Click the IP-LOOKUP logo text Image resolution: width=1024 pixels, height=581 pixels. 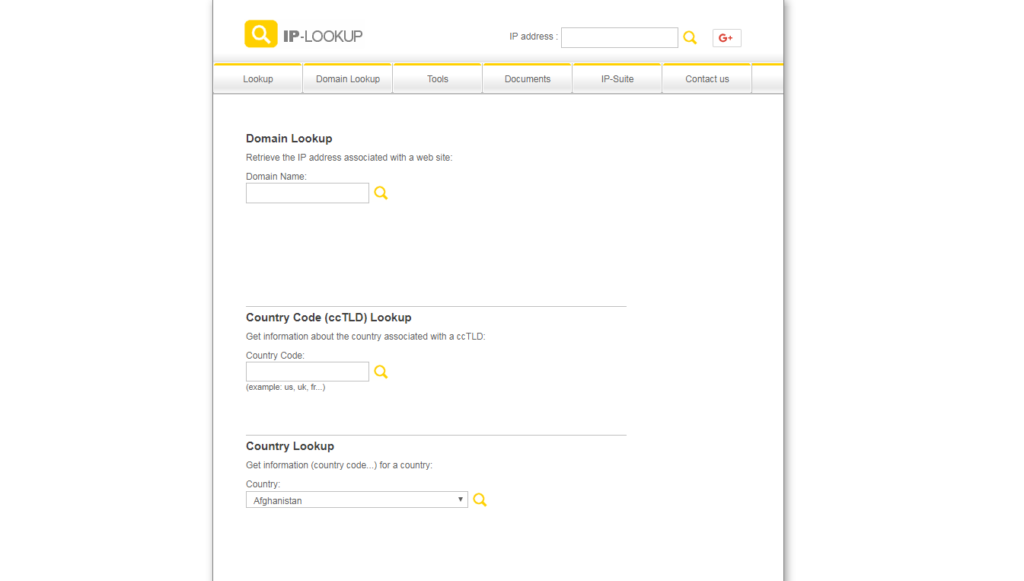tap(323, 36)
